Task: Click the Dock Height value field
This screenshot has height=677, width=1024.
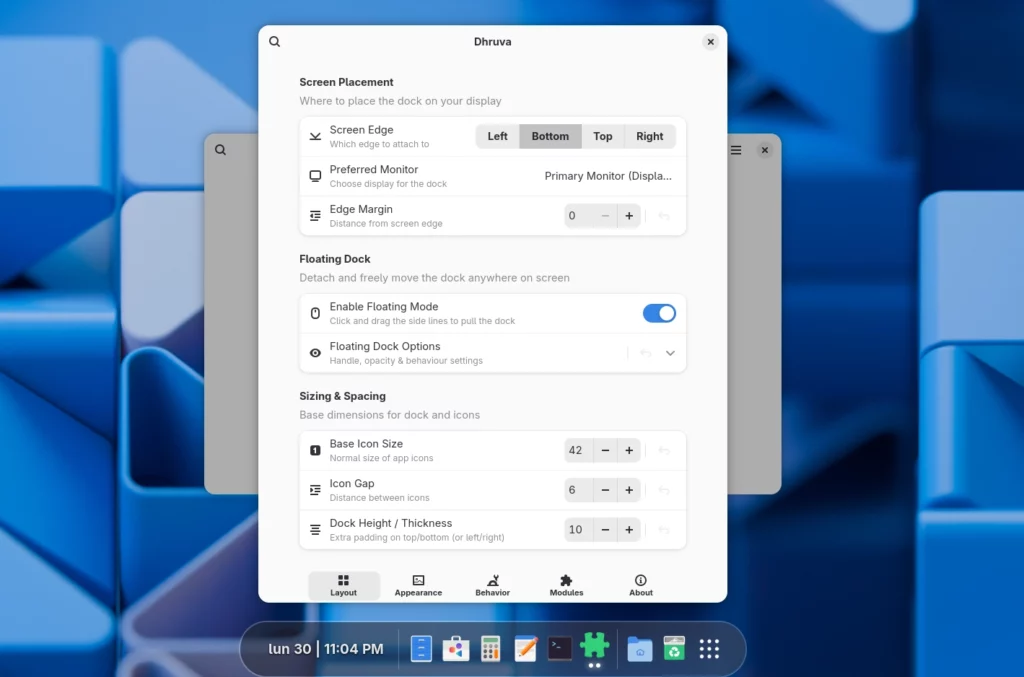Action: 577,530
